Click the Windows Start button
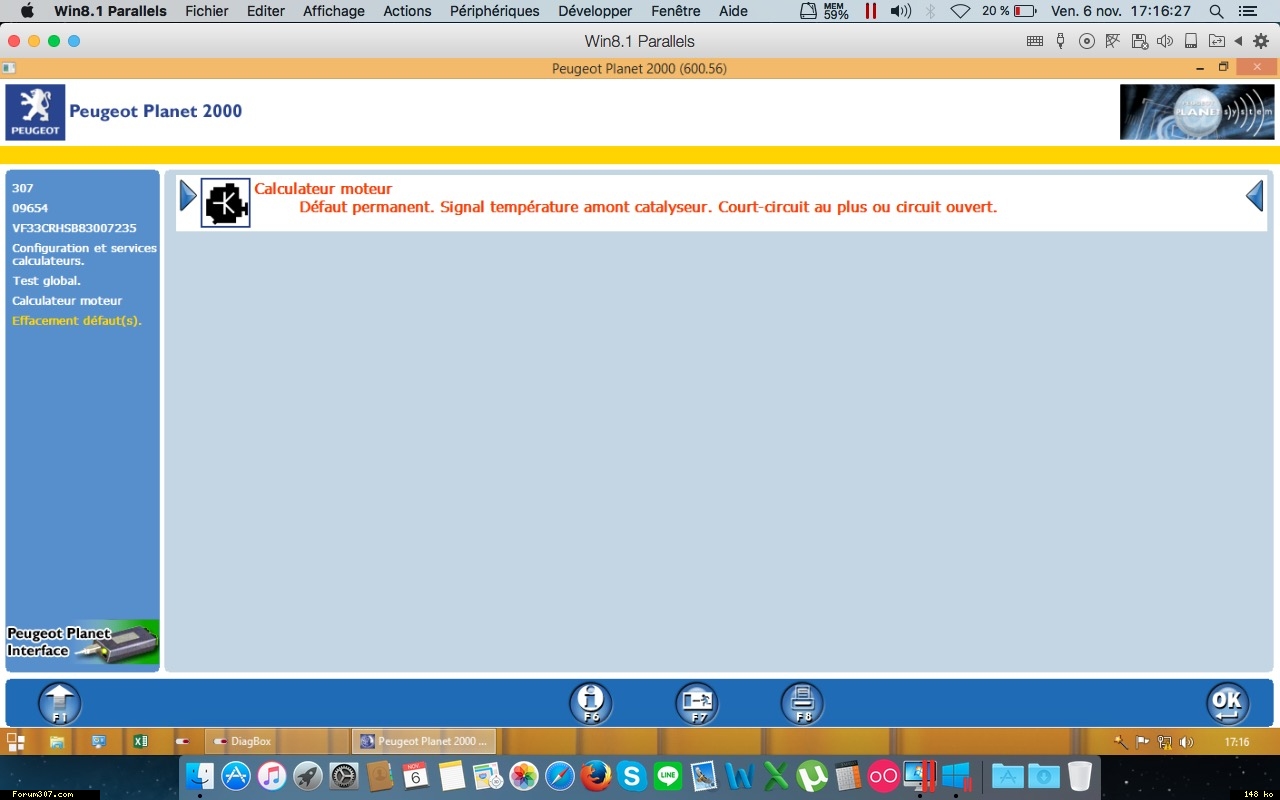The image size is (1280, 800). click(16, 742)
